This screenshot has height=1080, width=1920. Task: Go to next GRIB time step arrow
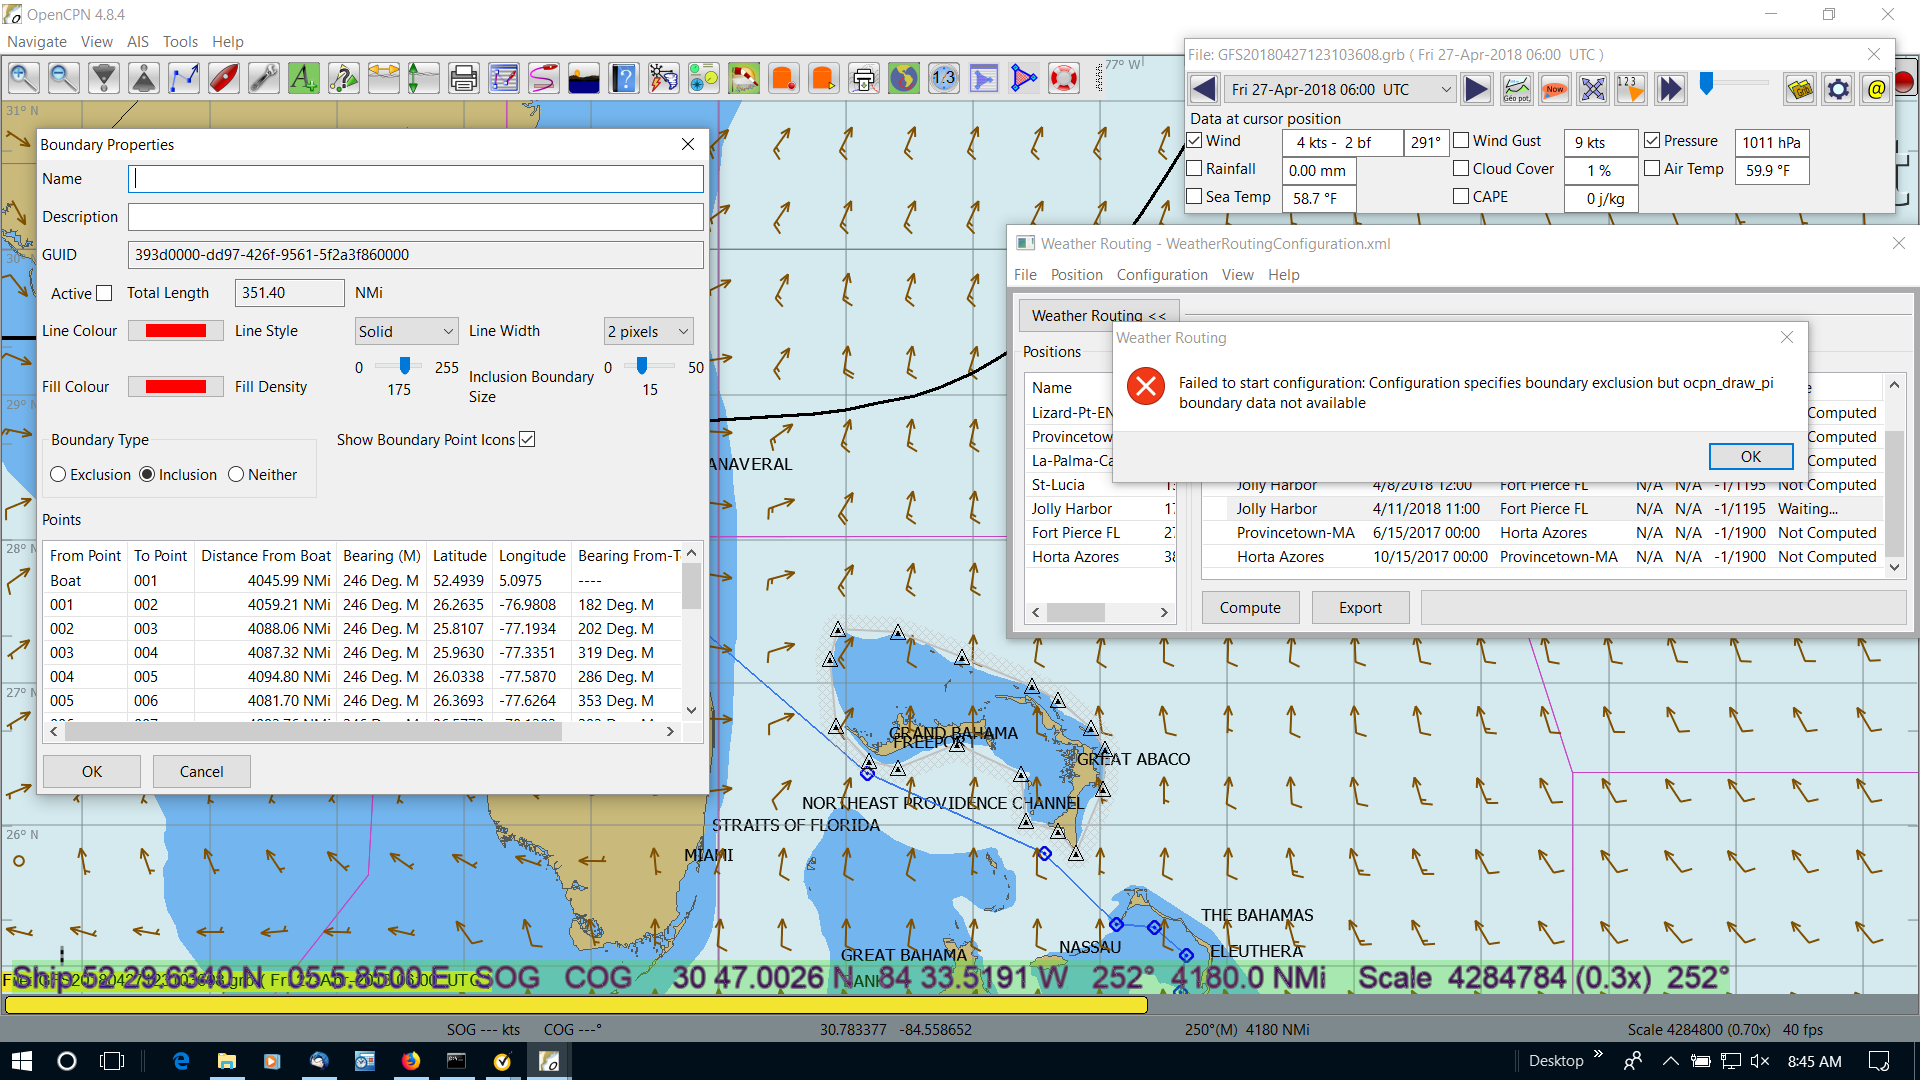[x=1476, y=89]
